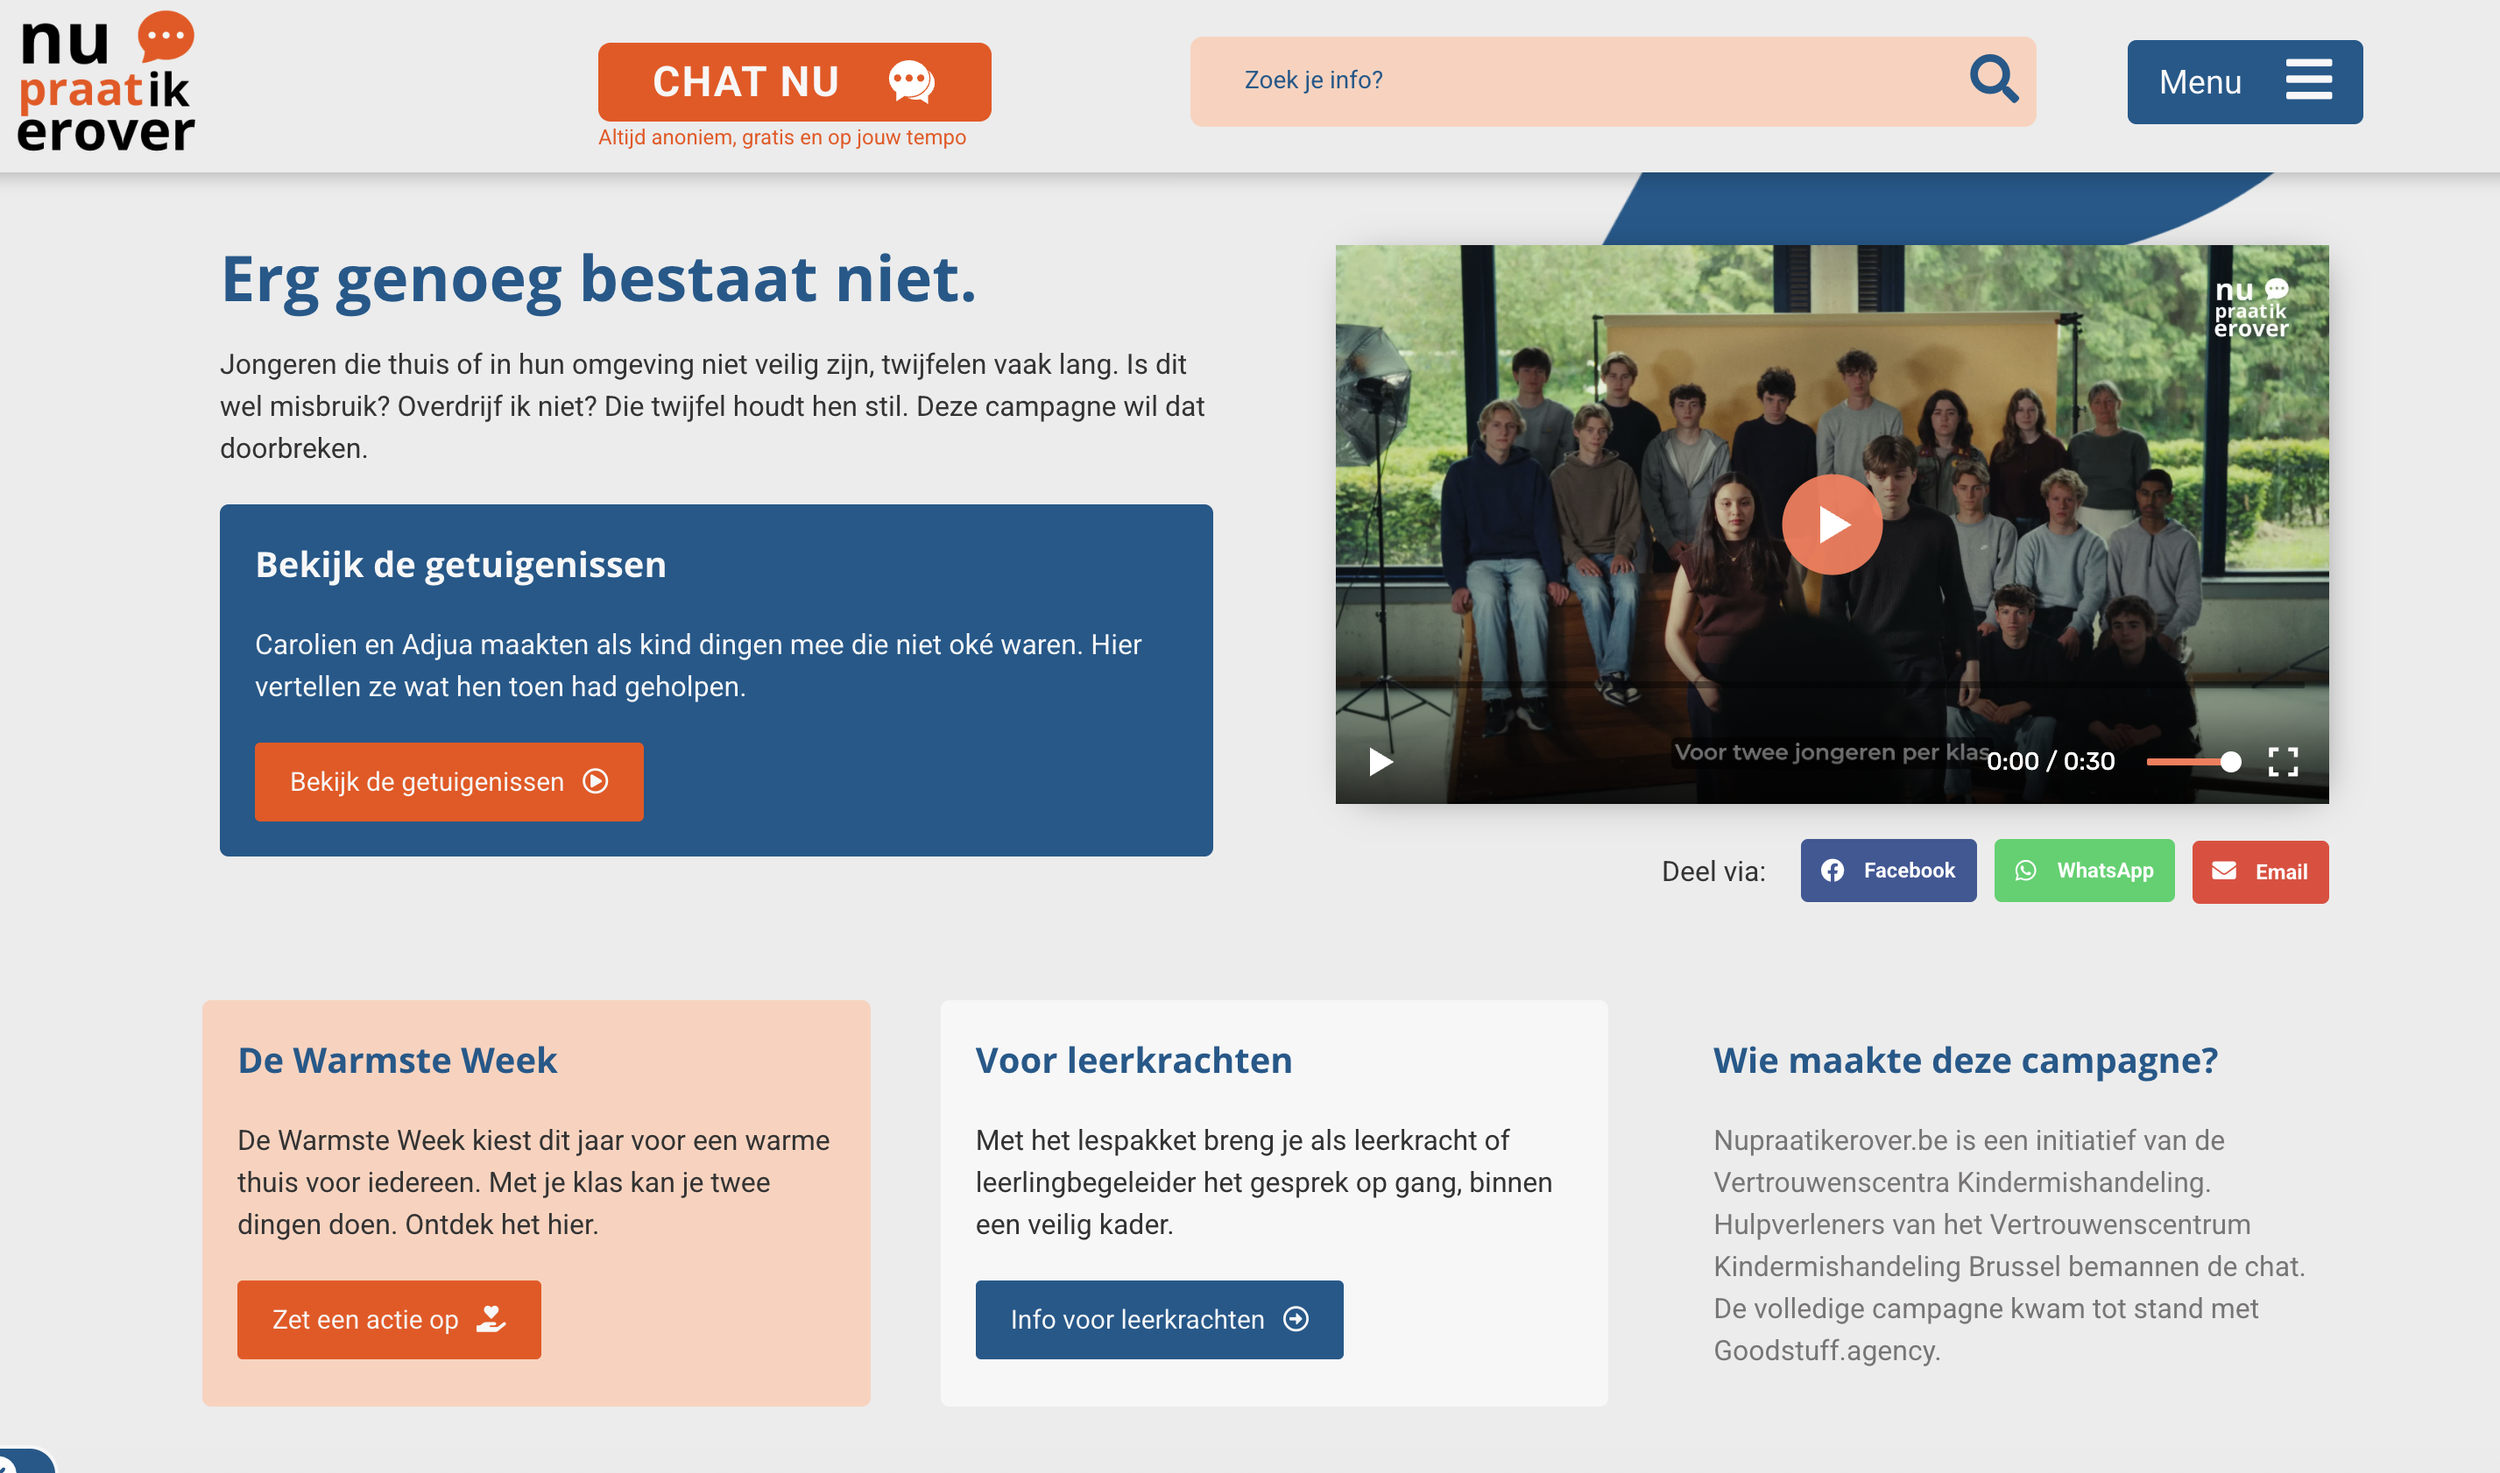
Task: Focus the 'Zoek je info?' search field
Action: (x=1612, y=81)
